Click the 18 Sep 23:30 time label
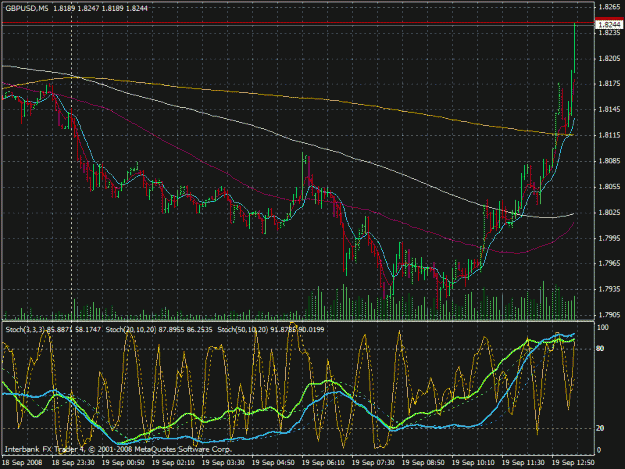This screenshot has height=469, width=625. point(73,463)
